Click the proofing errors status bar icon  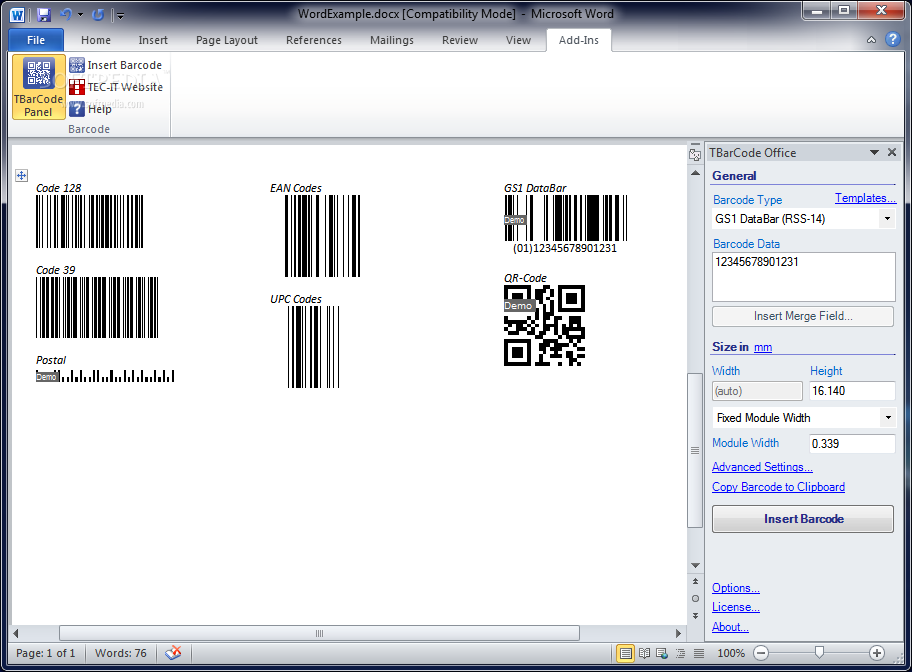coord(173,653)
